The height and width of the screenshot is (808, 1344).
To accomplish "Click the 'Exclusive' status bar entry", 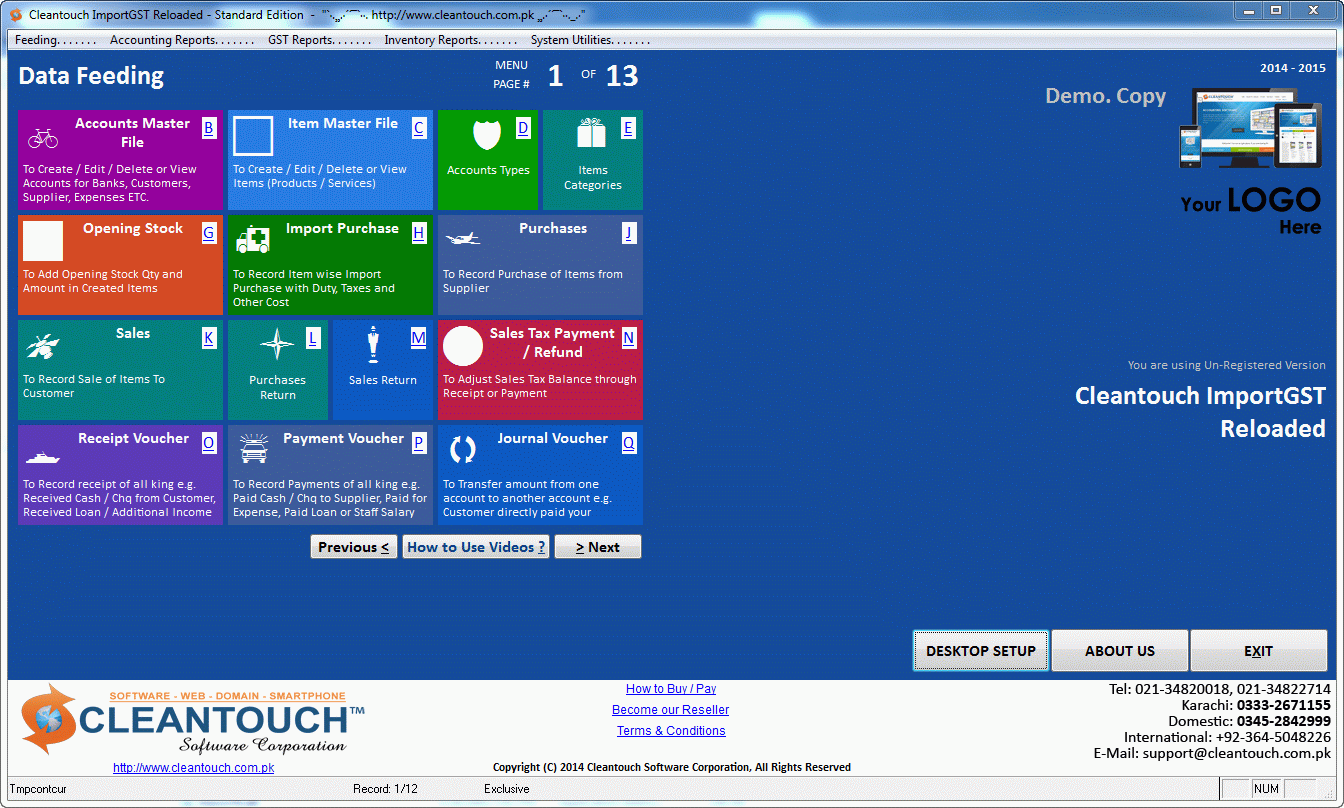I will [507, 789].
